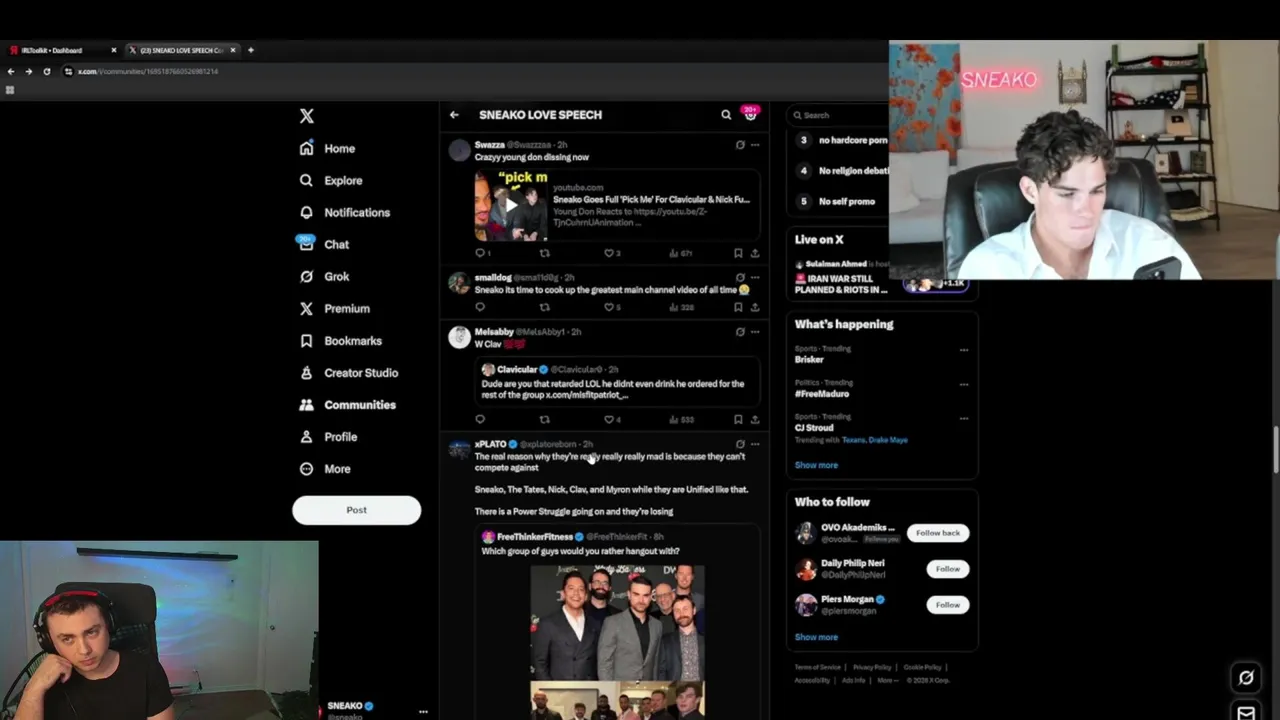Bookmark the Melsabby post

[738, 419]
